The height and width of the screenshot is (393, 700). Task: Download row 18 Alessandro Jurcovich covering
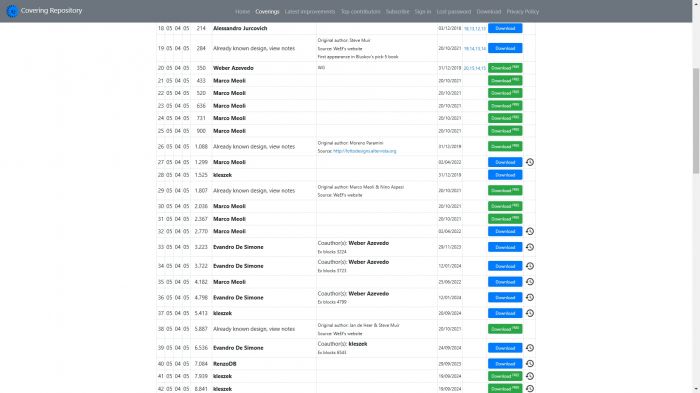(505, 28)
